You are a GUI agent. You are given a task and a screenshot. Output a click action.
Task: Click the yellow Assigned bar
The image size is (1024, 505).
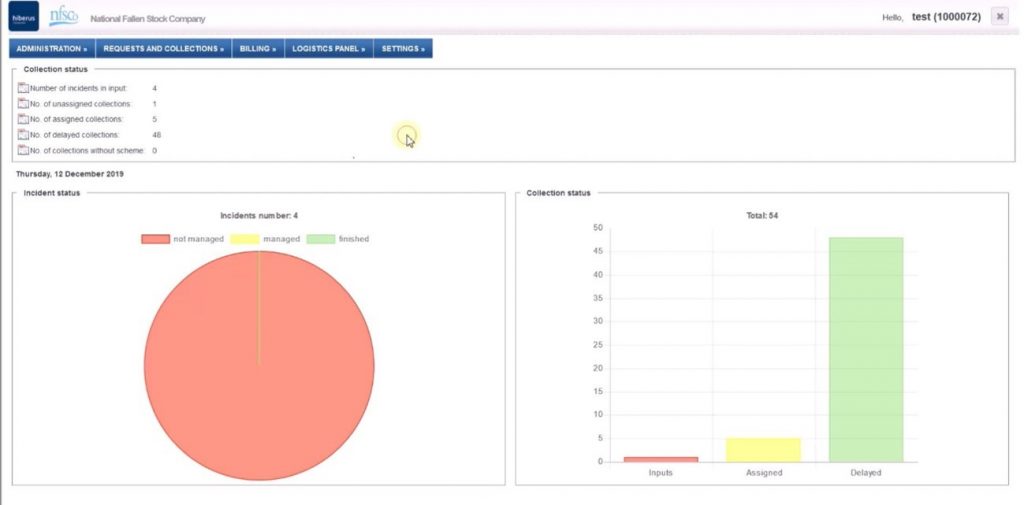click(x=763, y=450)
